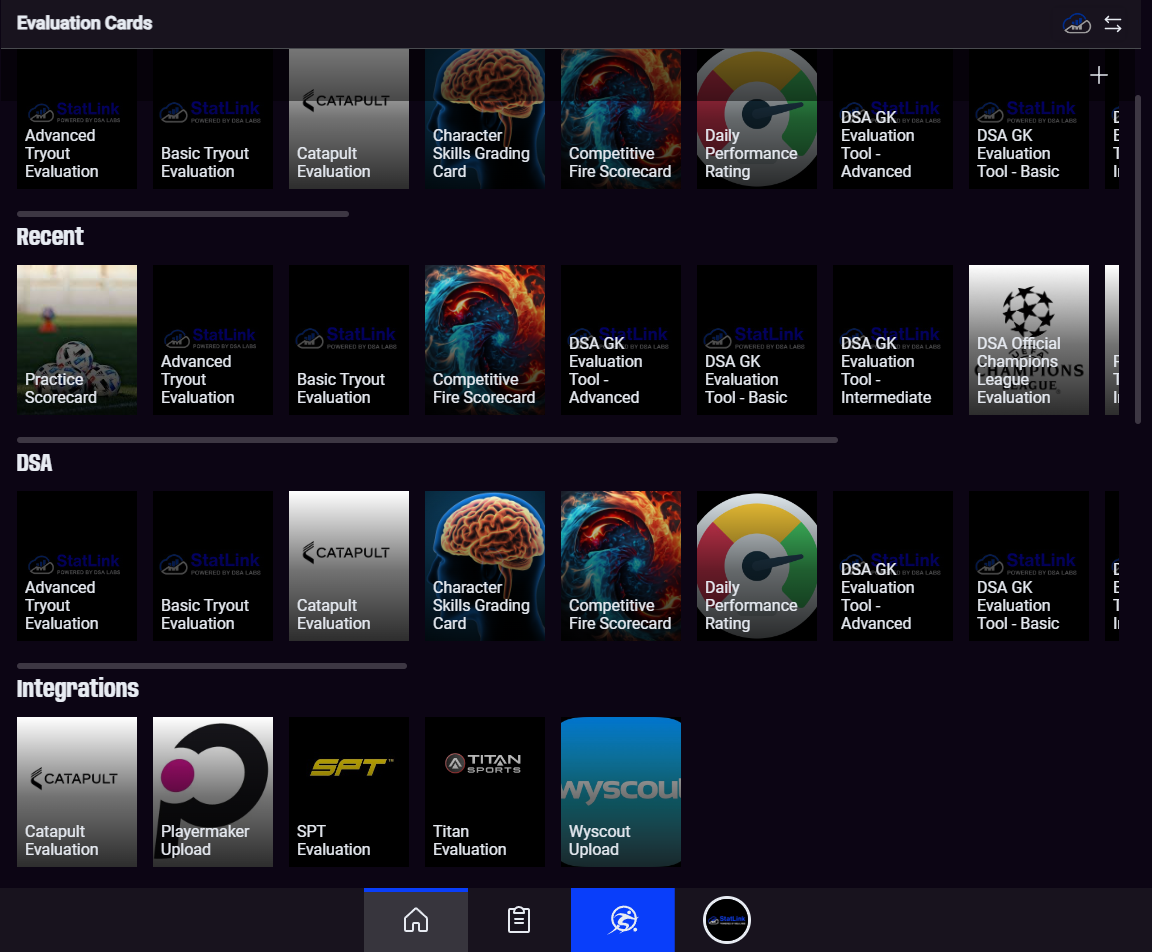The width and height of the screenshot is (1152, 952).
Task: Open the Practice Scorecard card
Action: [x=77, y=340]
